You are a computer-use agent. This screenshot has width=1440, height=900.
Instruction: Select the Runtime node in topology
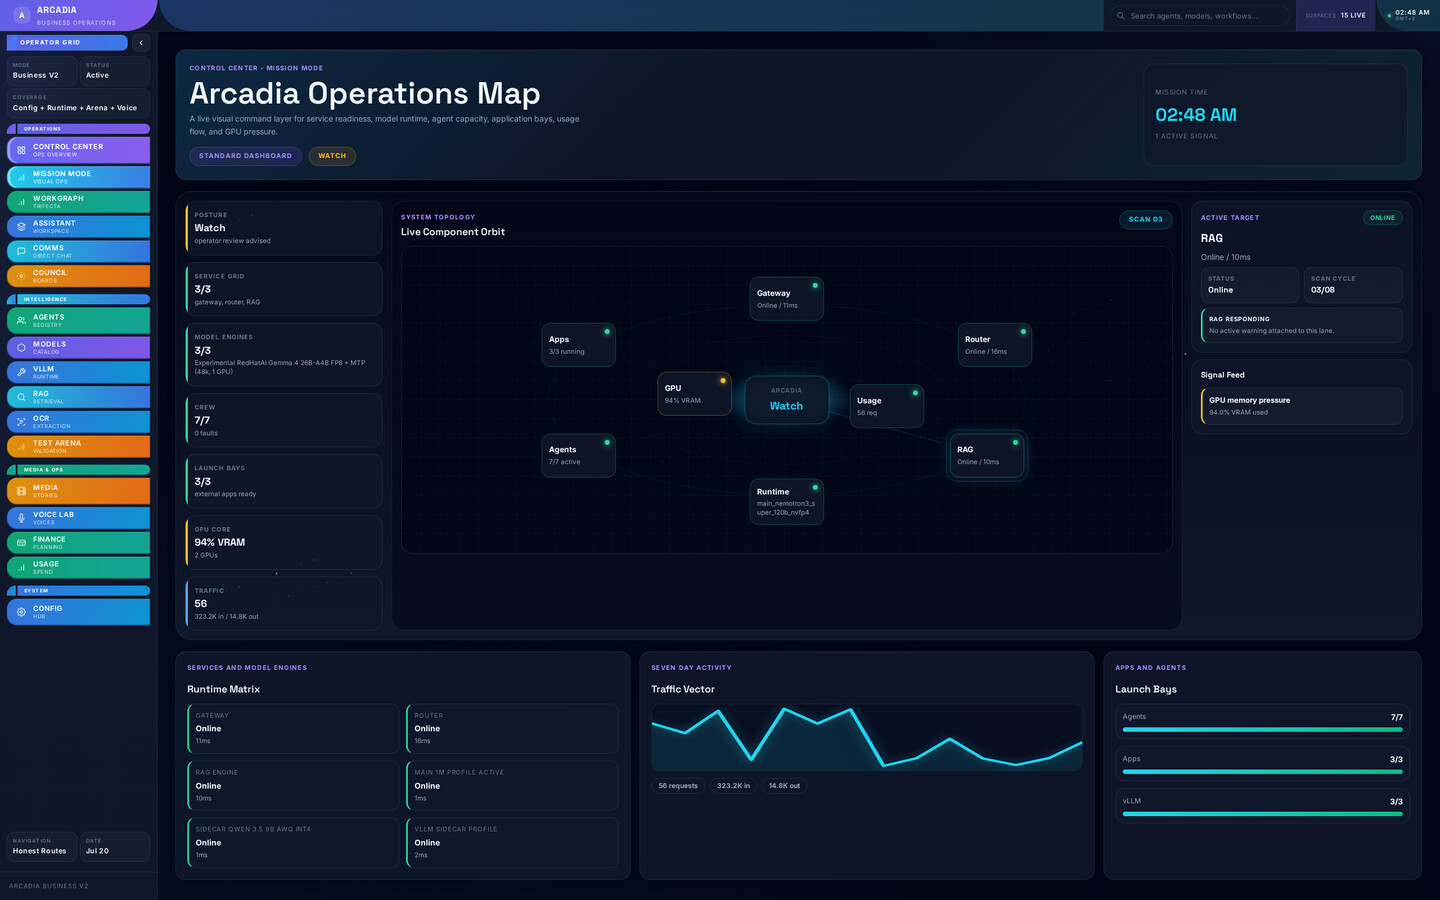[x=787, y=501]
